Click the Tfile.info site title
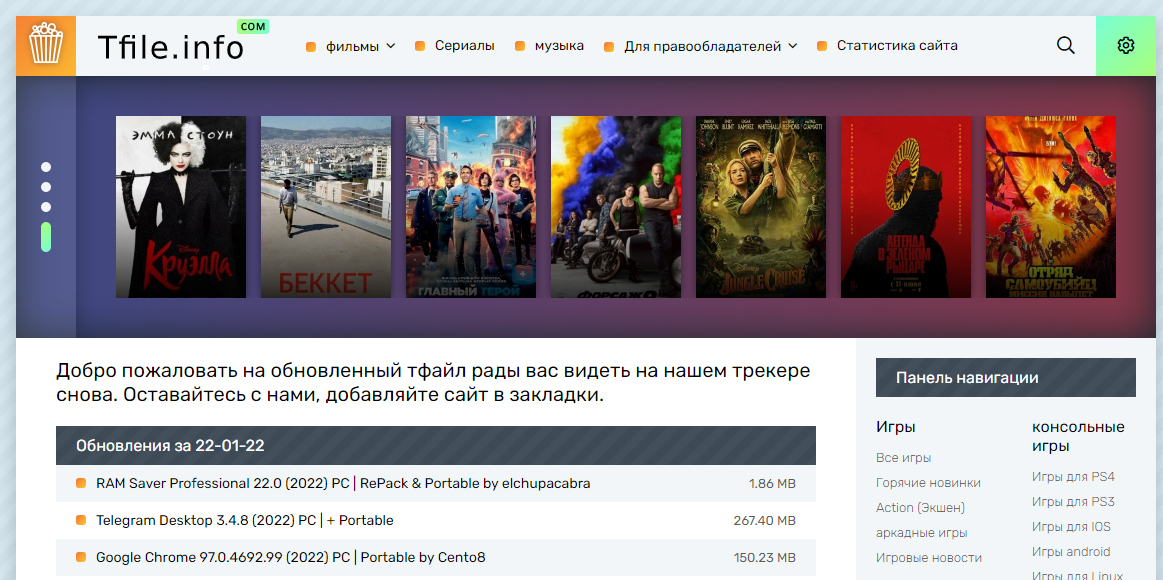 click(171, 48)
